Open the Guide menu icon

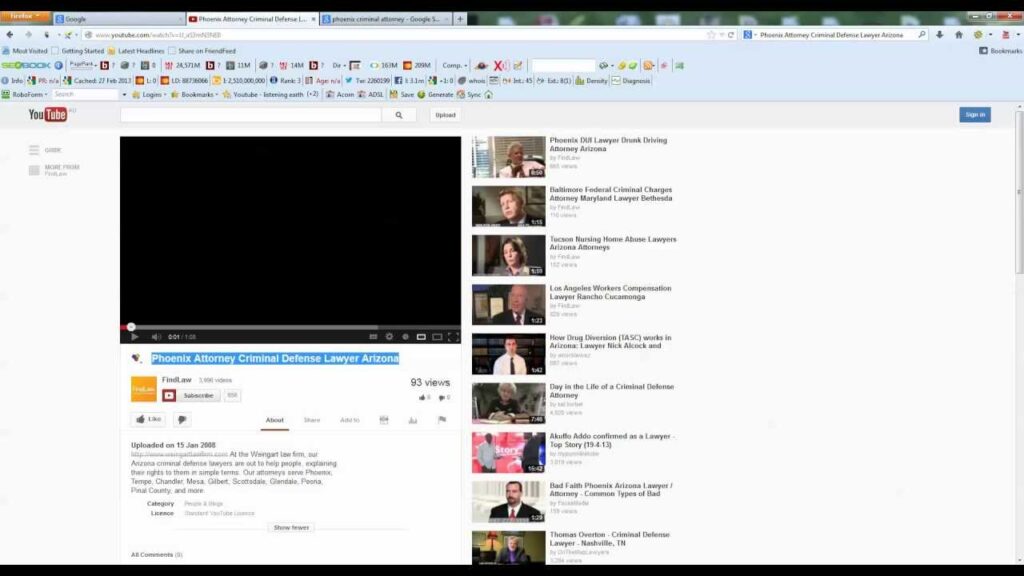(x=34, y=150)
